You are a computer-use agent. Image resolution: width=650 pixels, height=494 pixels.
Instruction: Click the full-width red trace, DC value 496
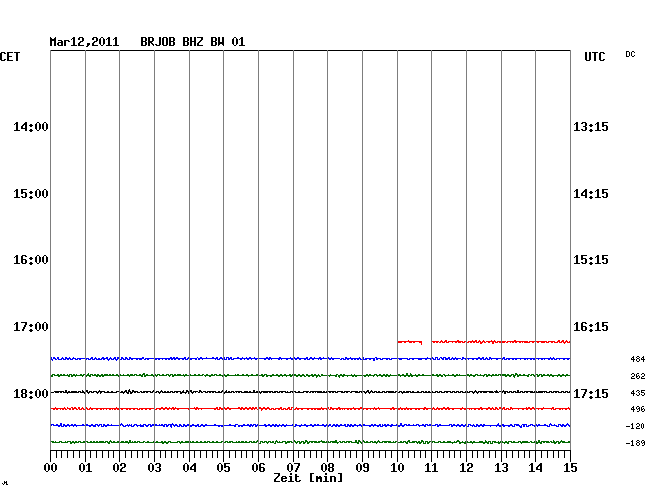[x=310, y=409]
